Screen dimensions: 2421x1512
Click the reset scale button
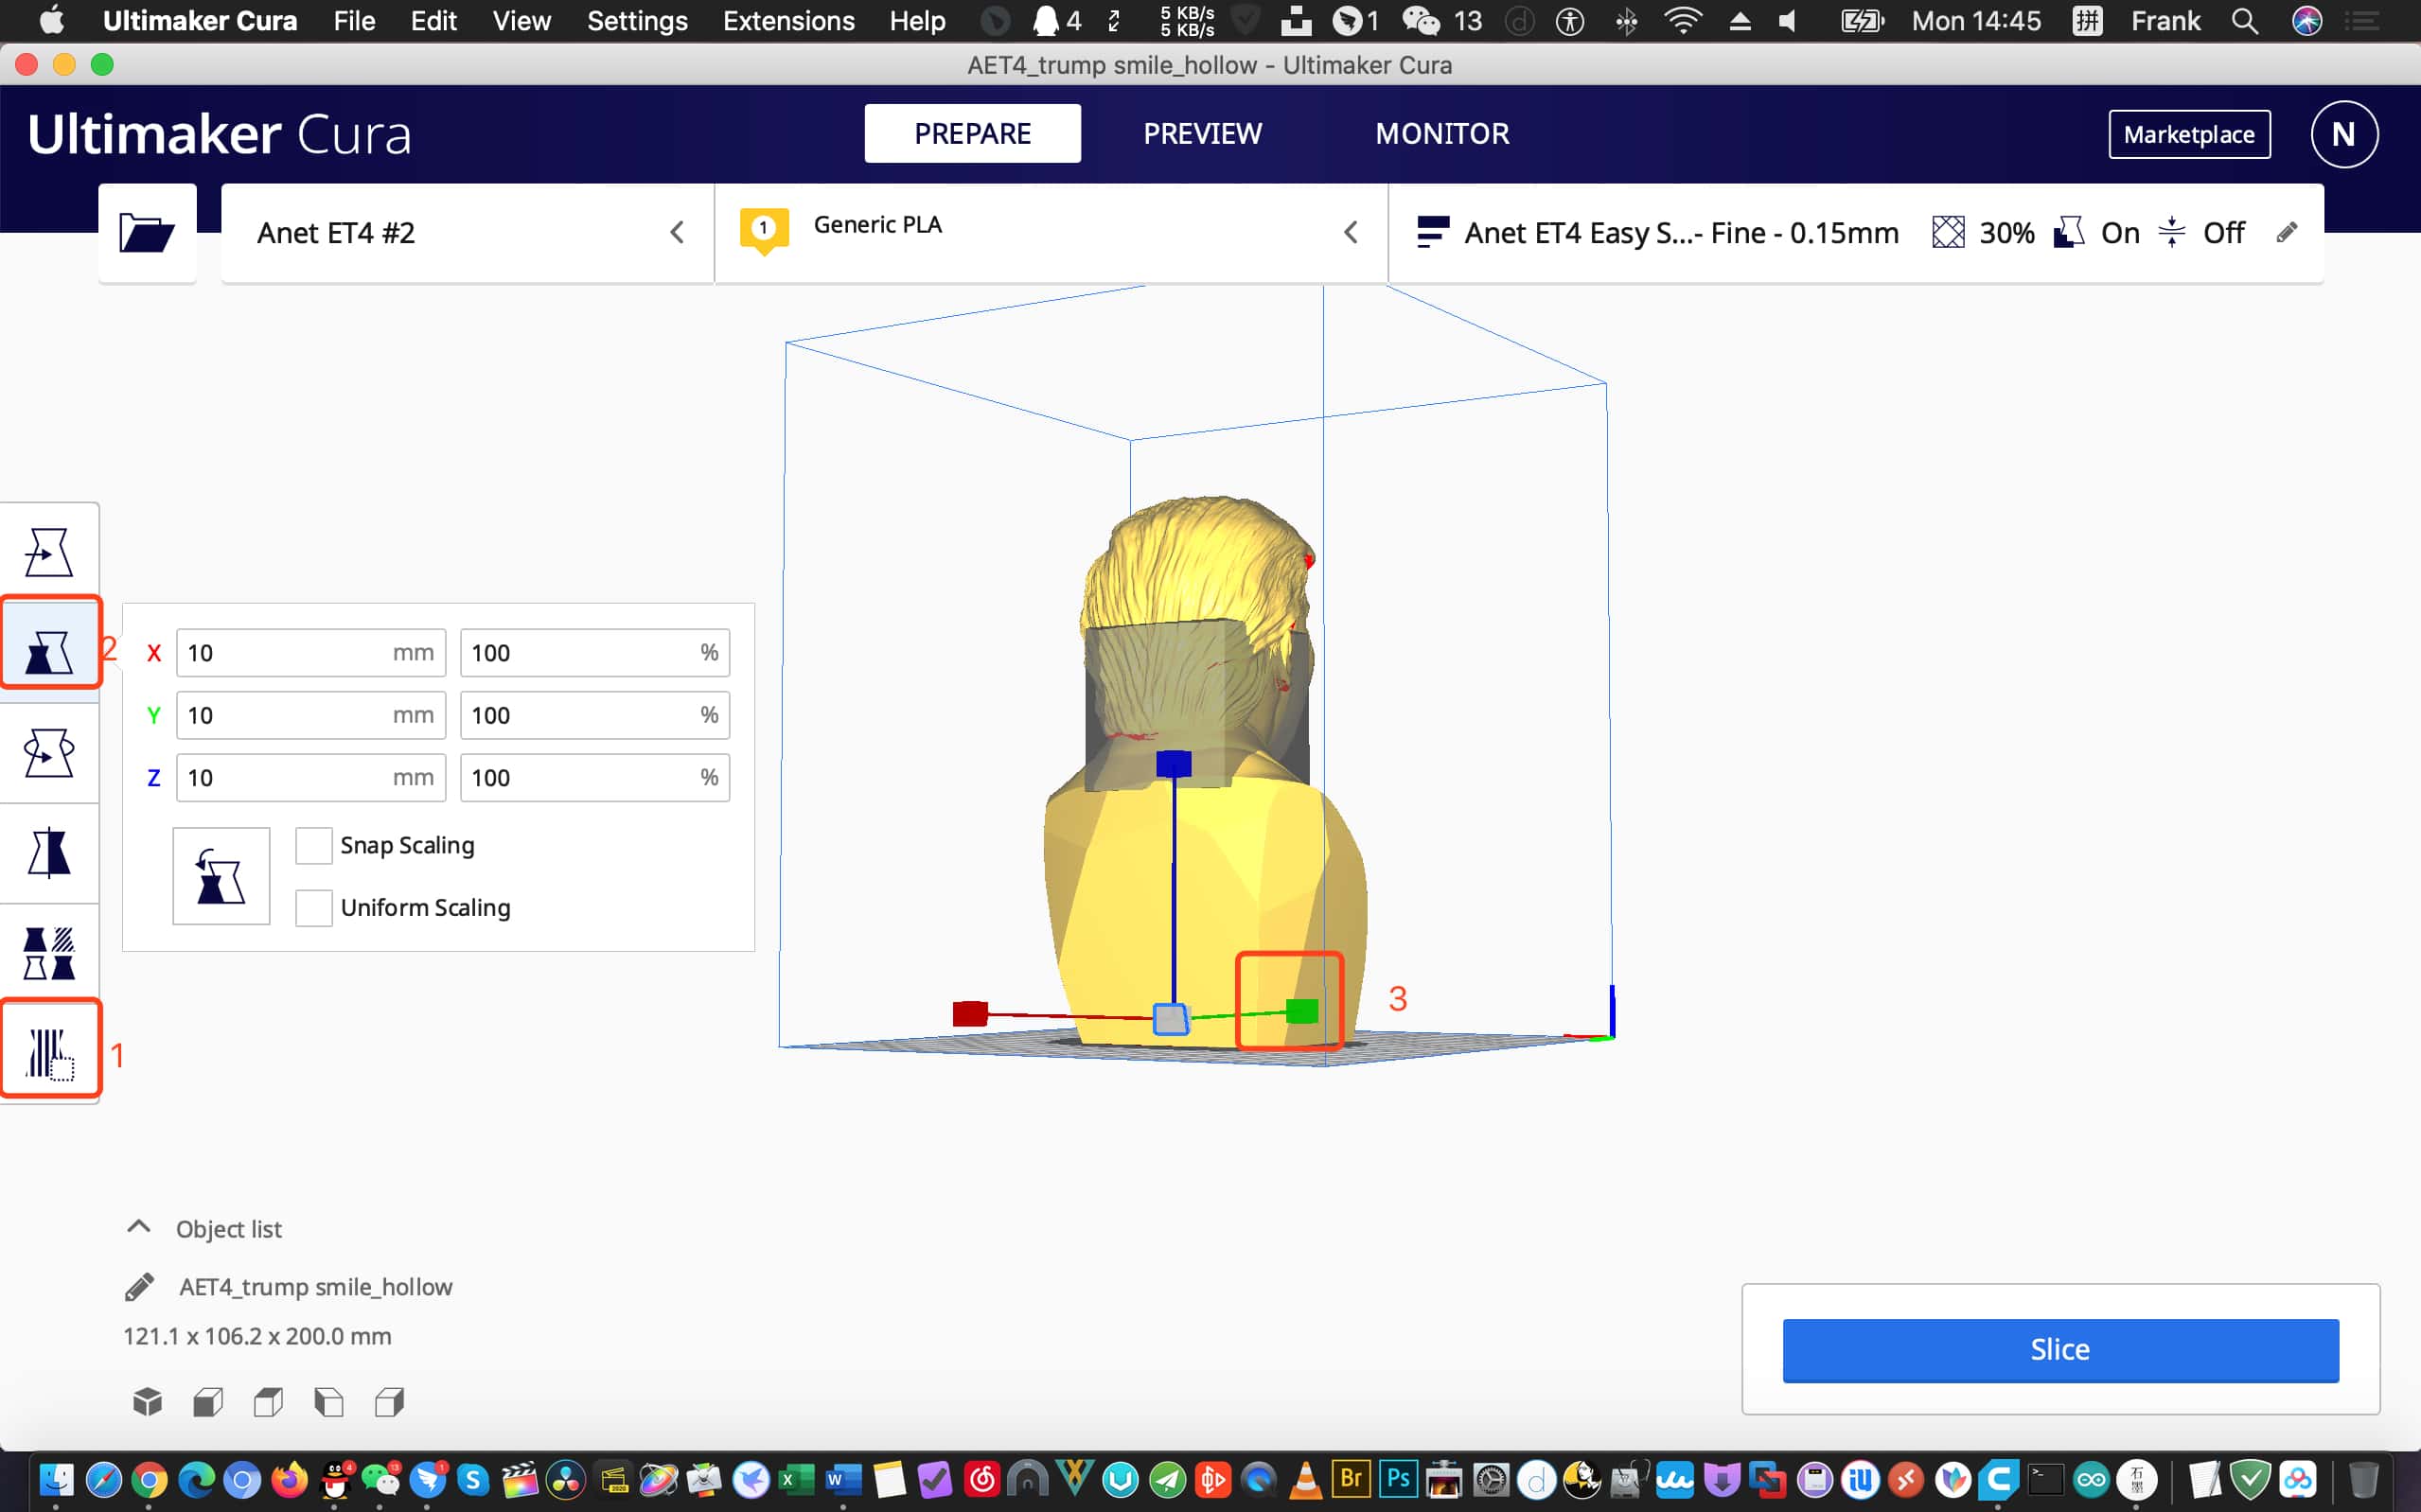[221, 875]
